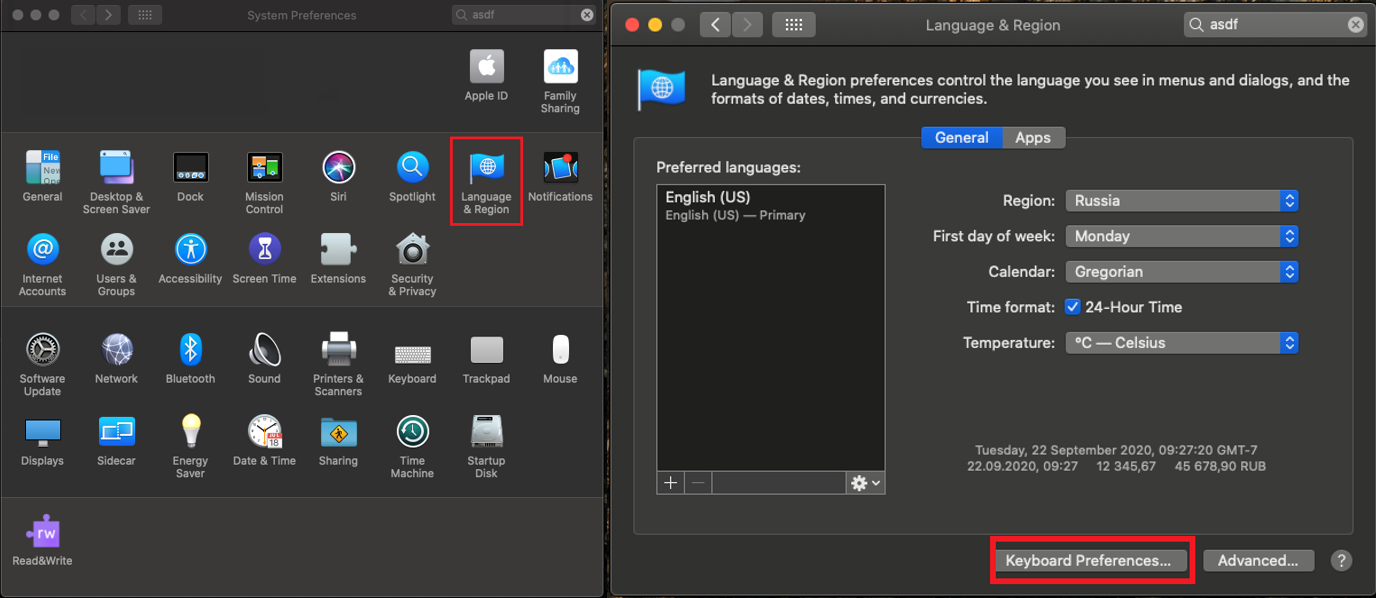1376x598 pixels.
Task: Switch to the Apps tab
Action: tap(1033, 138)
